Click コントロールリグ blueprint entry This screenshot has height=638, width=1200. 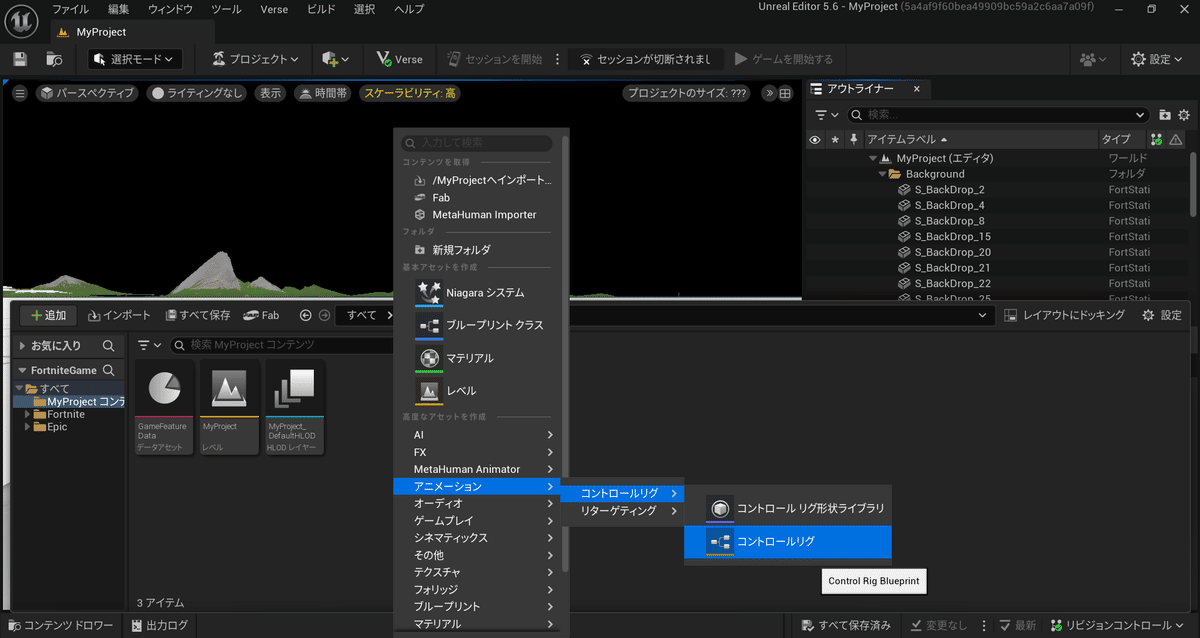click(787, 542)
